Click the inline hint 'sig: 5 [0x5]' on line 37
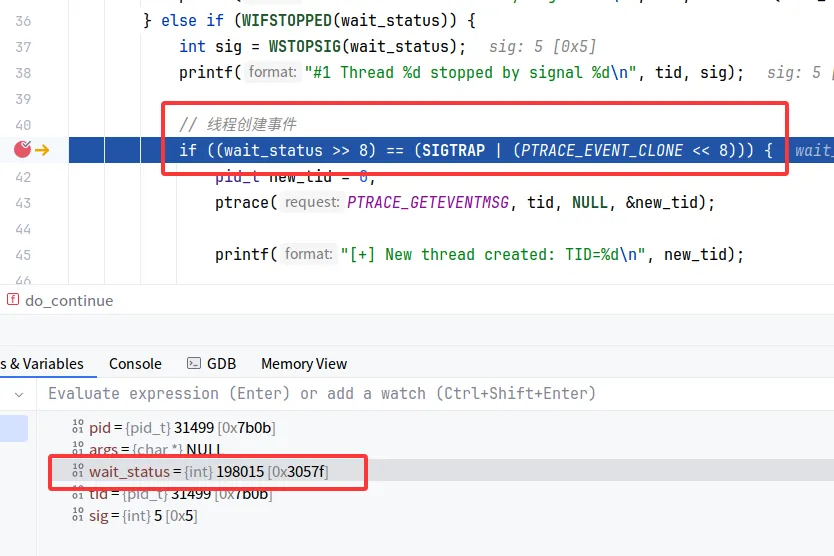 pos(543,46)
